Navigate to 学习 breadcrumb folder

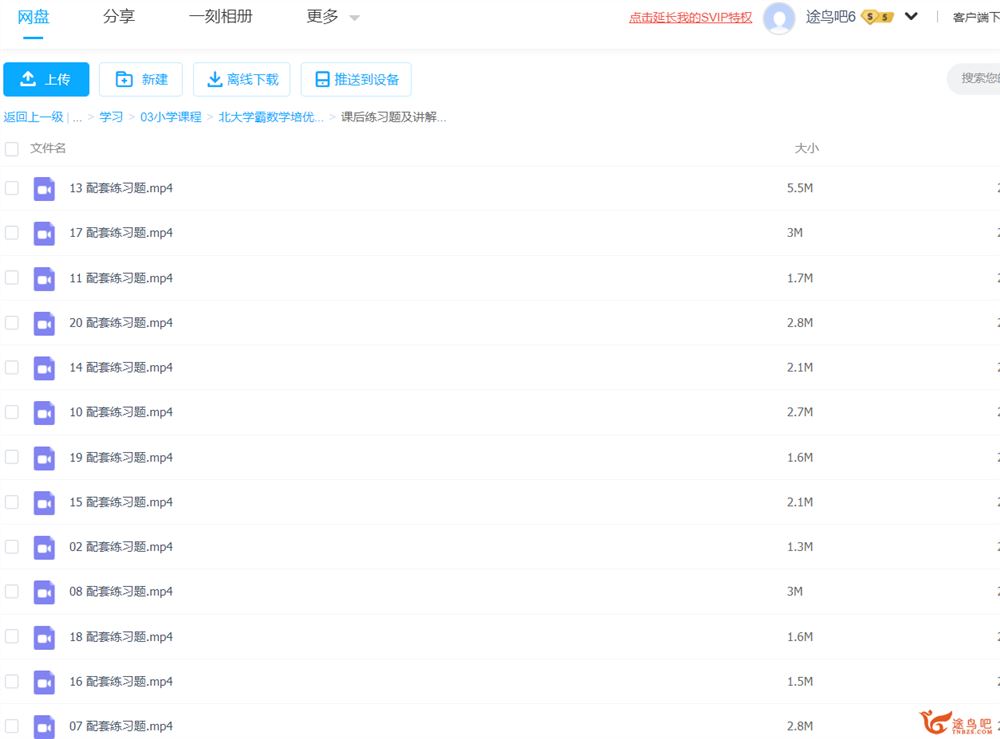pos(111,117)
